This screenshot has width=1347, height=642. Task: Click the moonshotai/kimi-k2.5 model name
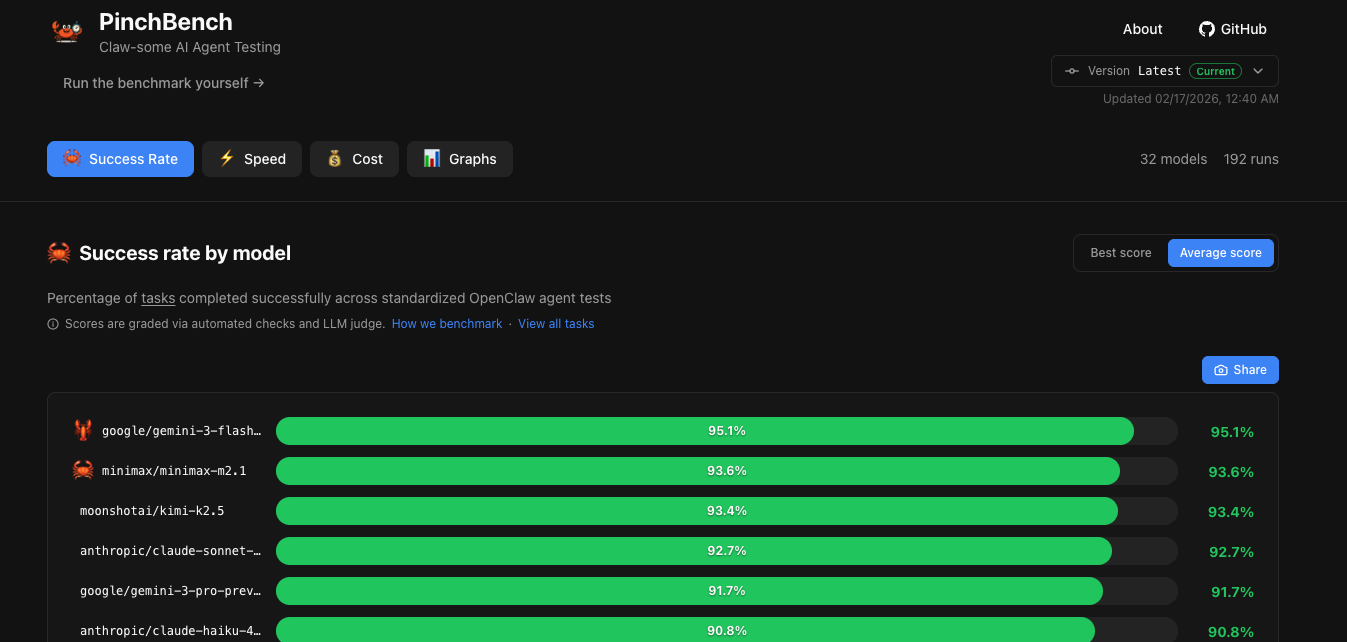(x=152, y=511)
